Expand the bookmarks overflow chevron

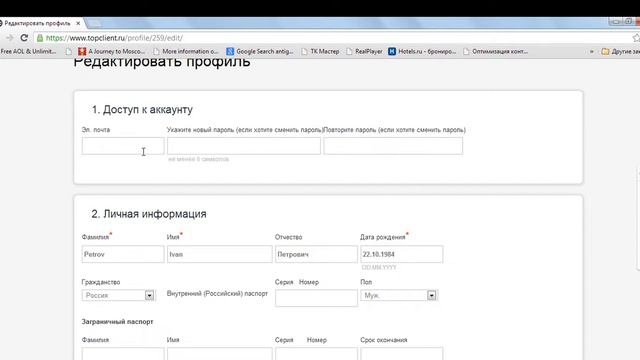[591, 51]
